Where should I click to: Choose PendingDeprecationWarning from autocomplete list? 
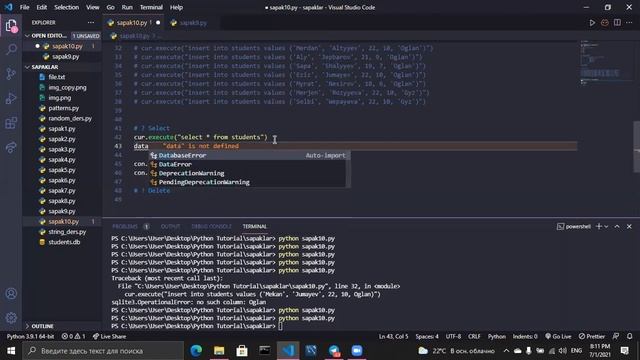(x=248, y=182)
